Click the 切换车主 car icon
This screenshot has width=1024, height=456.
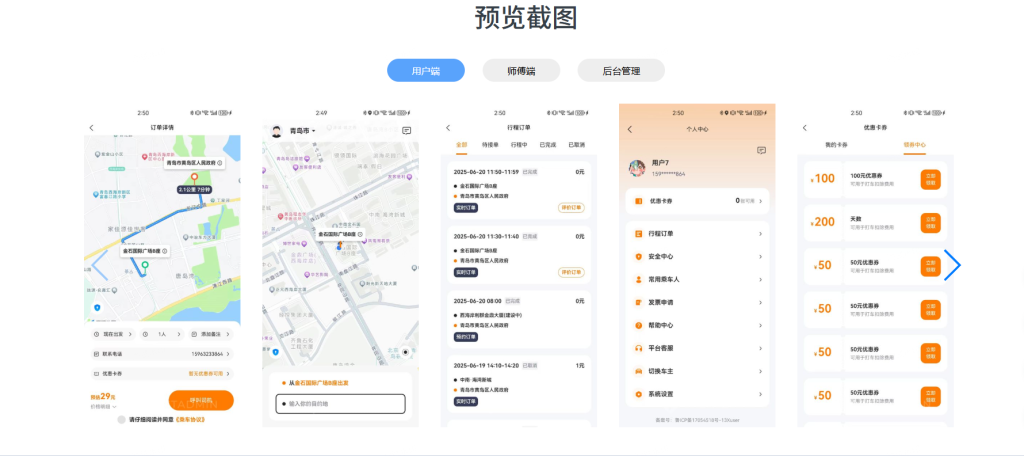[x=638, y=371]
